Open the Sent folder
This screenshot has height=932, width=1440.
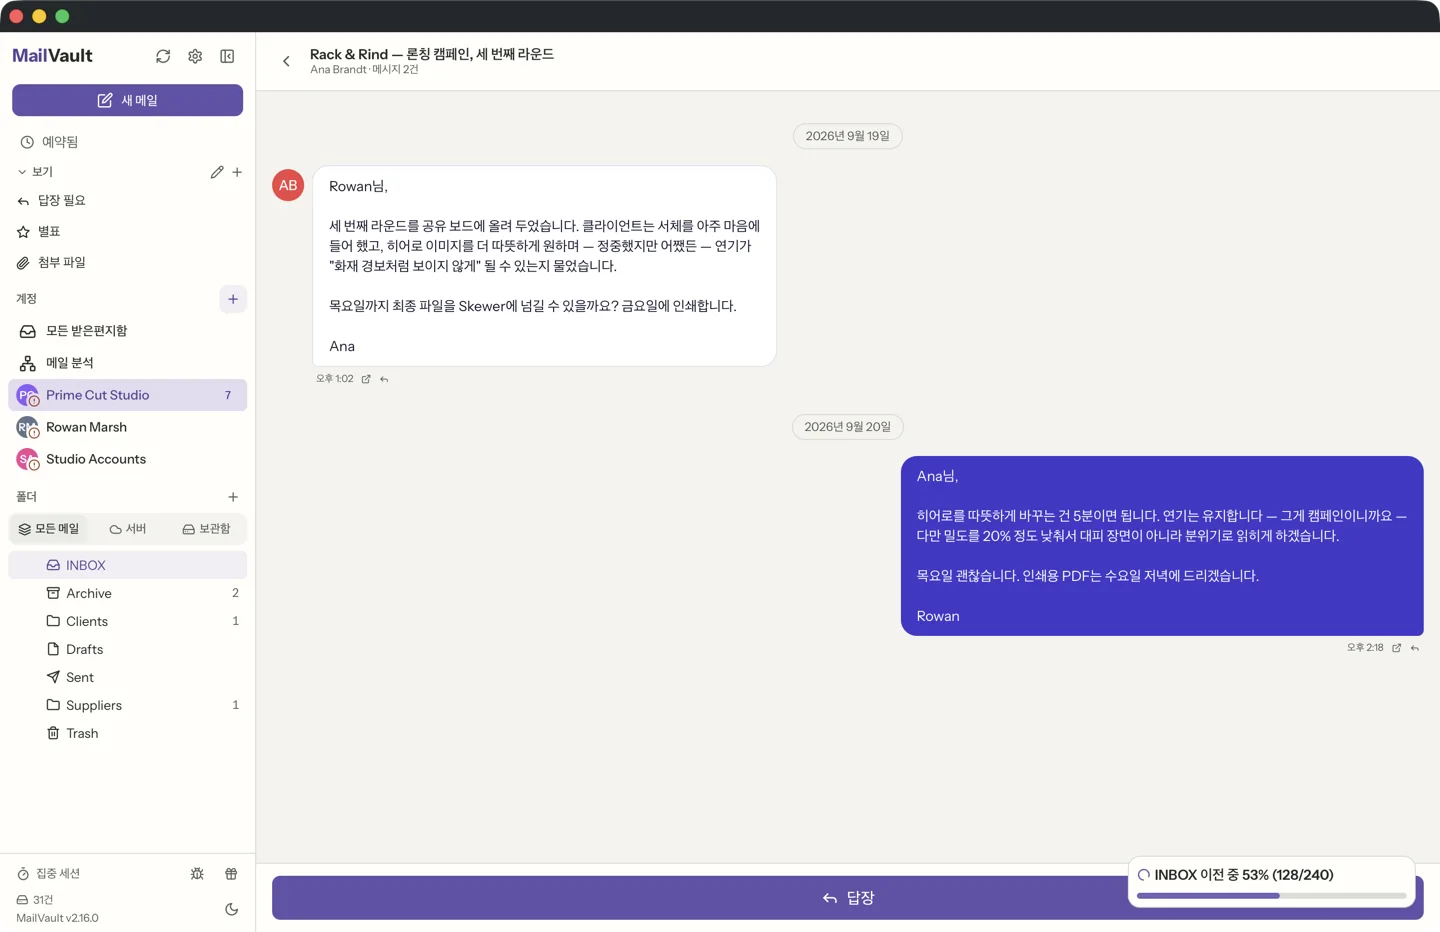pos(128,677)
